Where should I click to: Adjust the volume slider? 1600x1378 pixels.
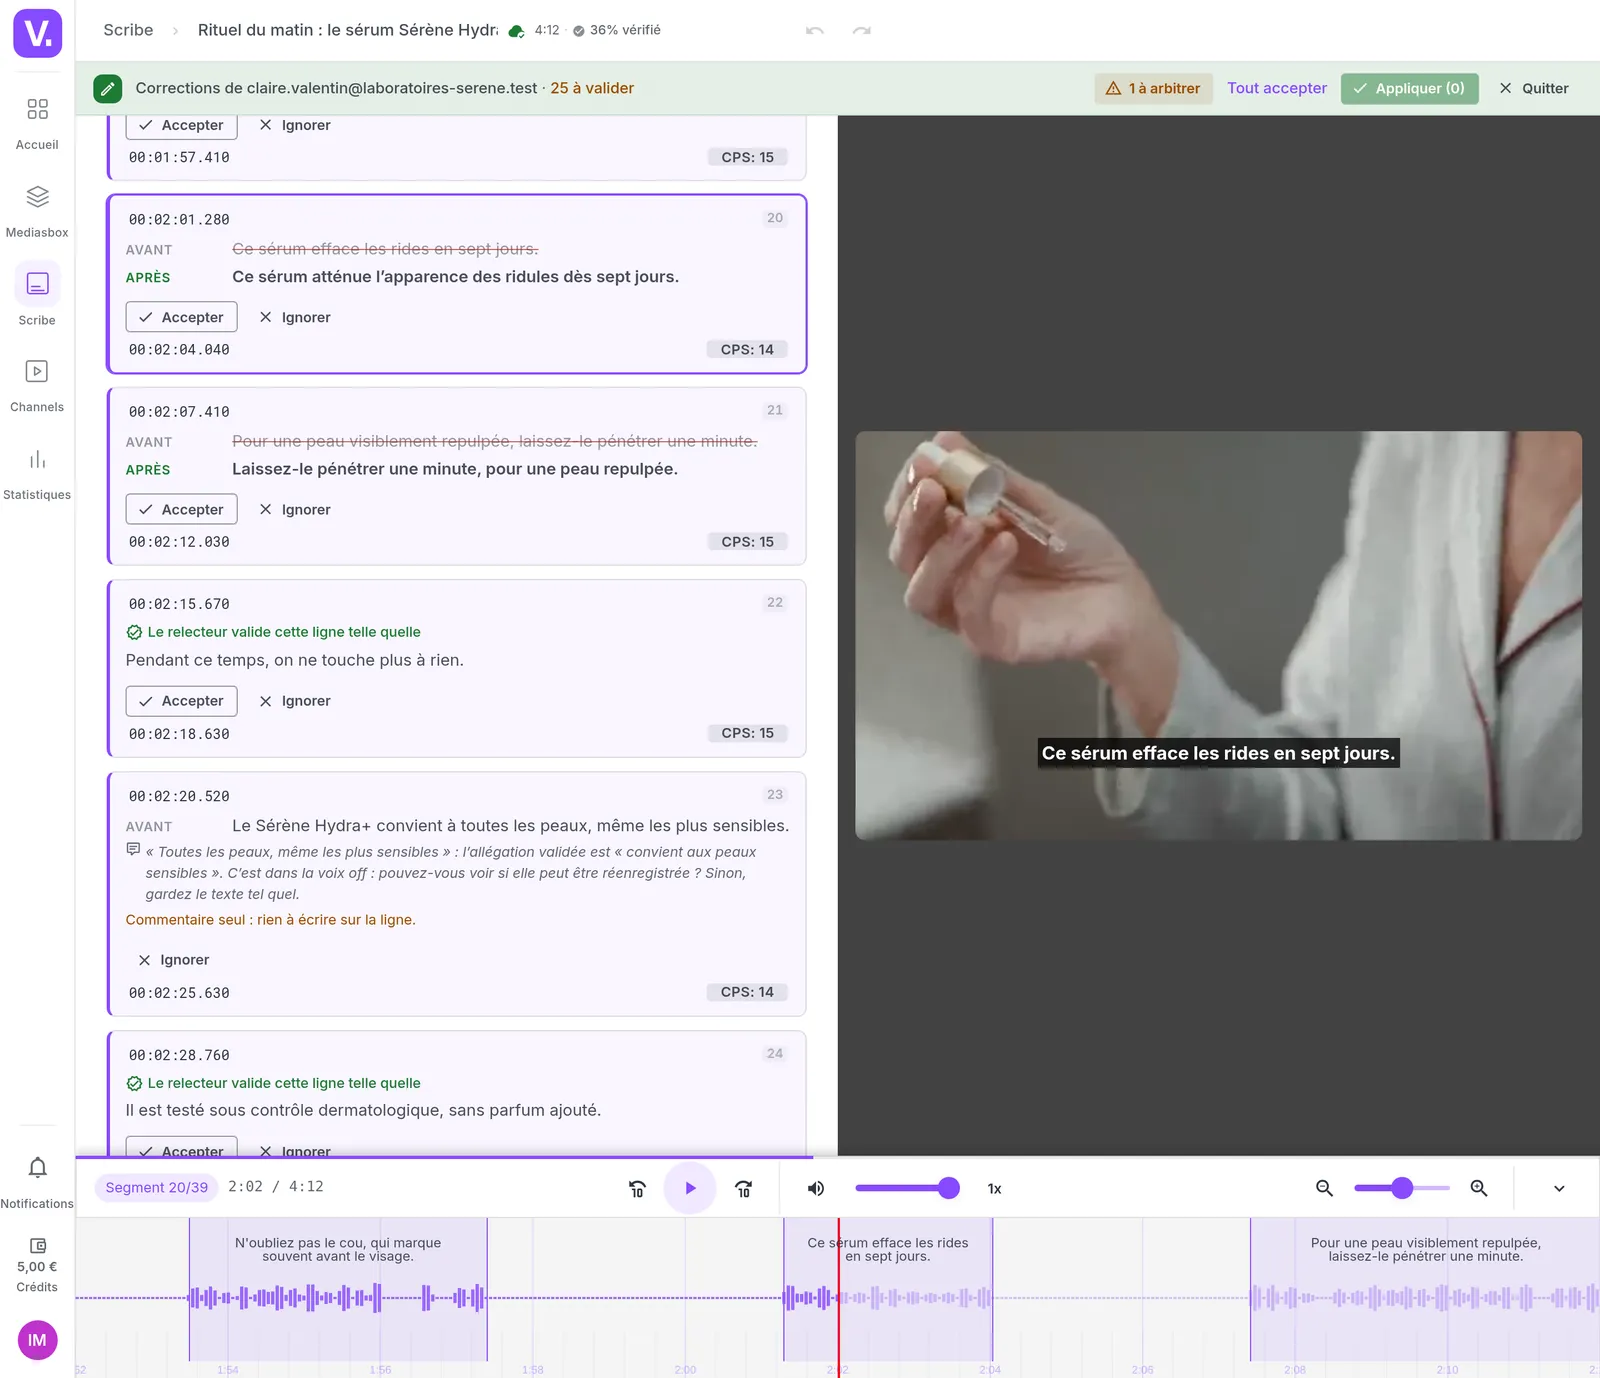pyautogui.click(x=907, y=1188)
